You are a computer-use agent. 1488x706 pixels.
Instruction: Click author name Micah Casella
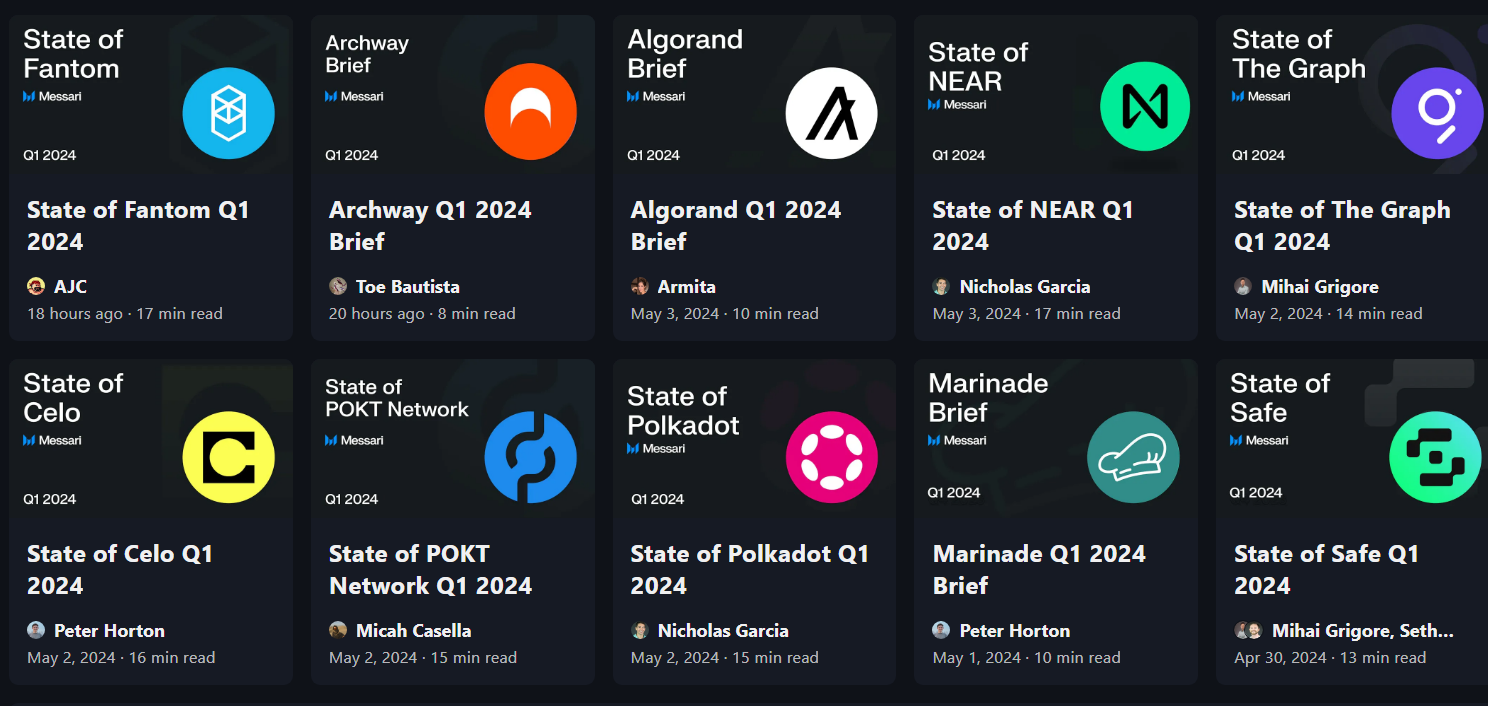[x=413, y=631]
